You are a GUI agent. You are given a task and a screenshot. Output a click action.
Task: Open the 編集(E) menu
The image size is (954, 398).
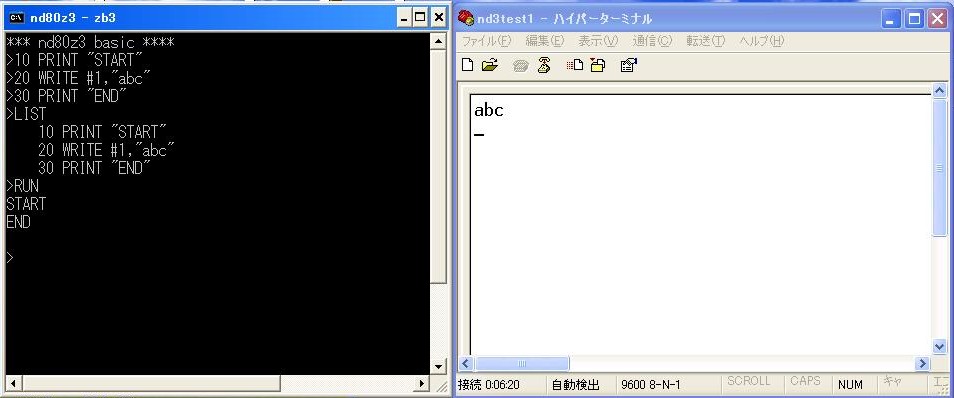pyautogui.click(x=545, y=41)
